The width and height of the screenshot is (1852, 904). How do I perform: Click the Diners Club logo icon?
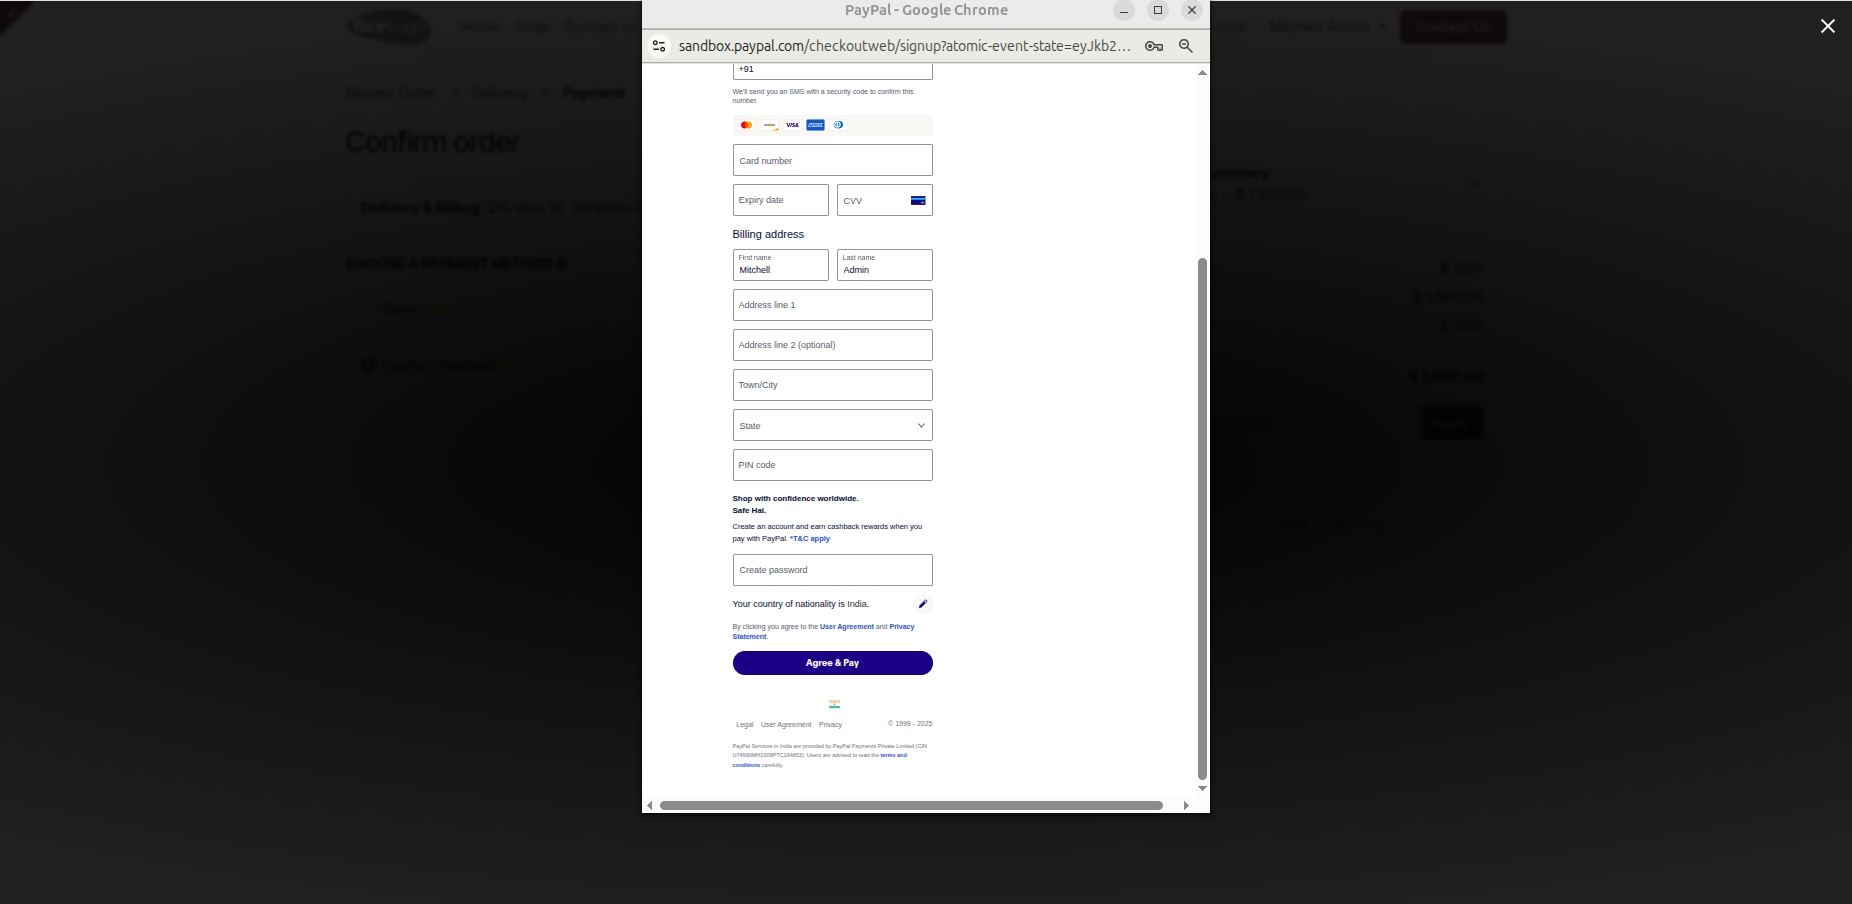click(x=838, y=125)
